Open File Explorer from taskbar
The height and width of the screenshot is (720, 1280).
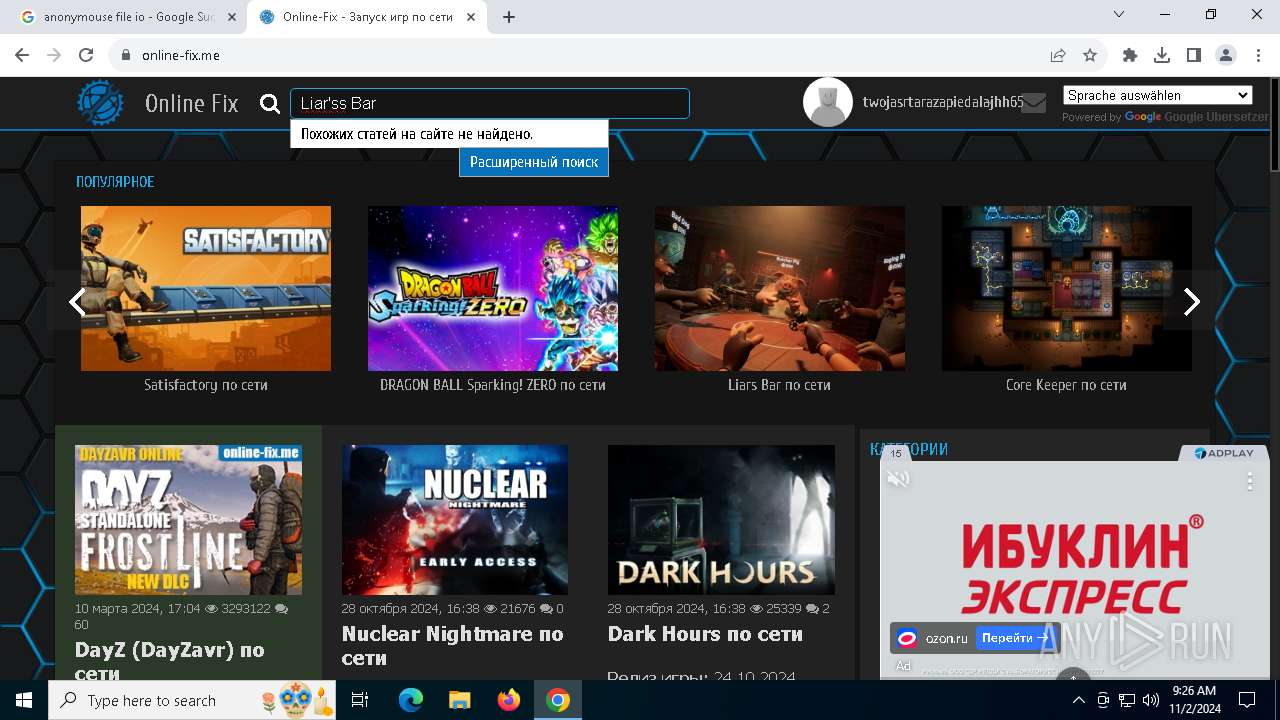coord(459,700)
